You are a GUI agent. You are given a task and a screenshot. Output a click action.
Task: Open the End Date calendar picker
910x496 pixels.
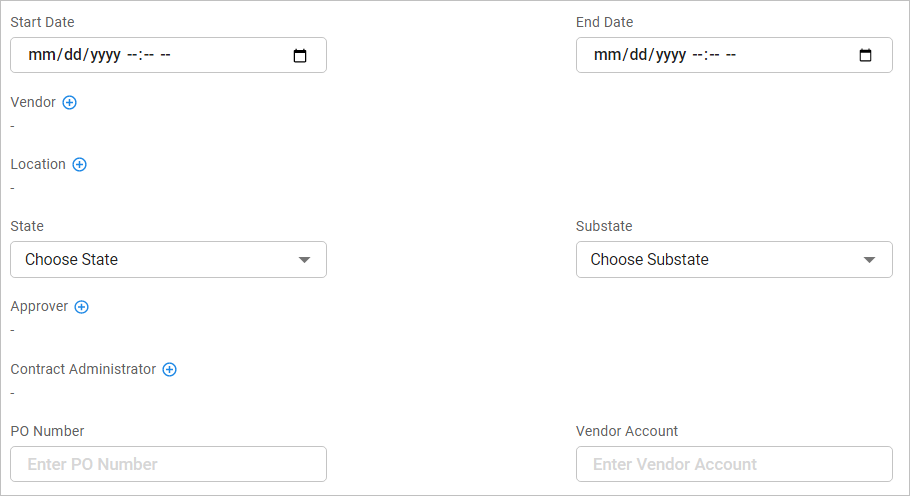pyautogui.click(x=866, y=56)
